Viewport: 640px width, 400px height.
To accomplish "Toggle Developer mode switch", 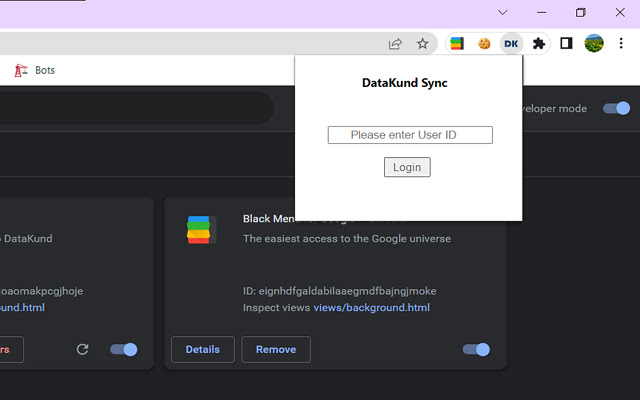I will (x=616, y=108).
